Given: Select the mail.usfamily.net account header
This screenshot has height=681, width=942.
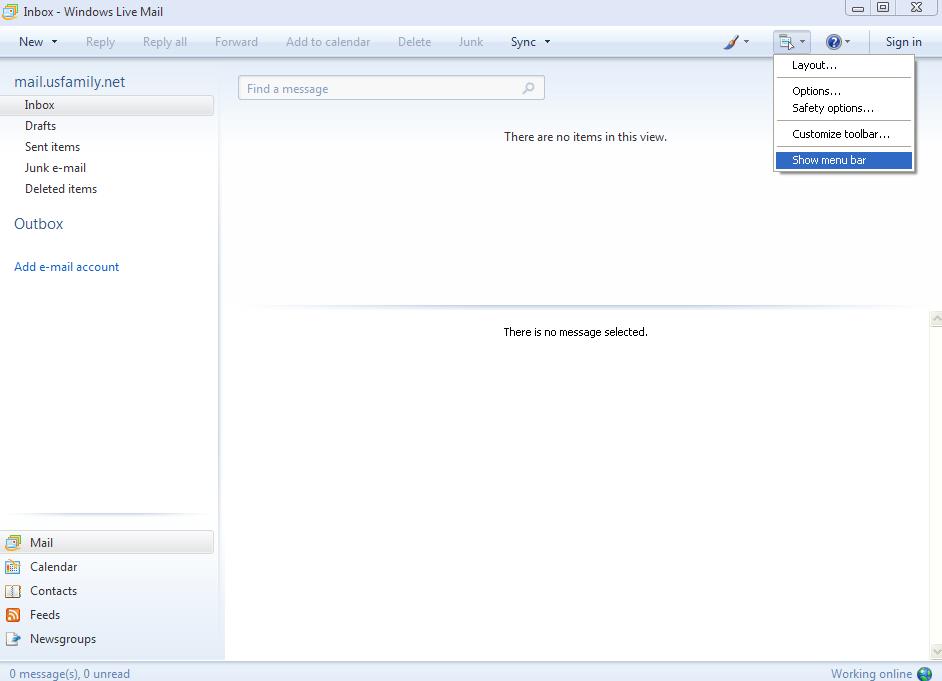Looking at the screenshot, I should [70, 82].
